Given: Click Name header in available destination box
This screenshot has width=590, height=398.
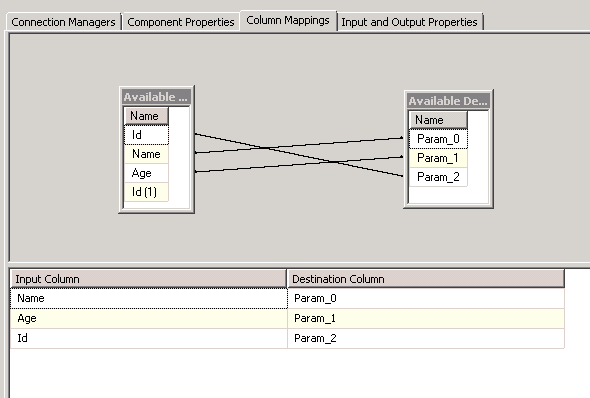Looking at the screenshot, I should pos(438,120).
